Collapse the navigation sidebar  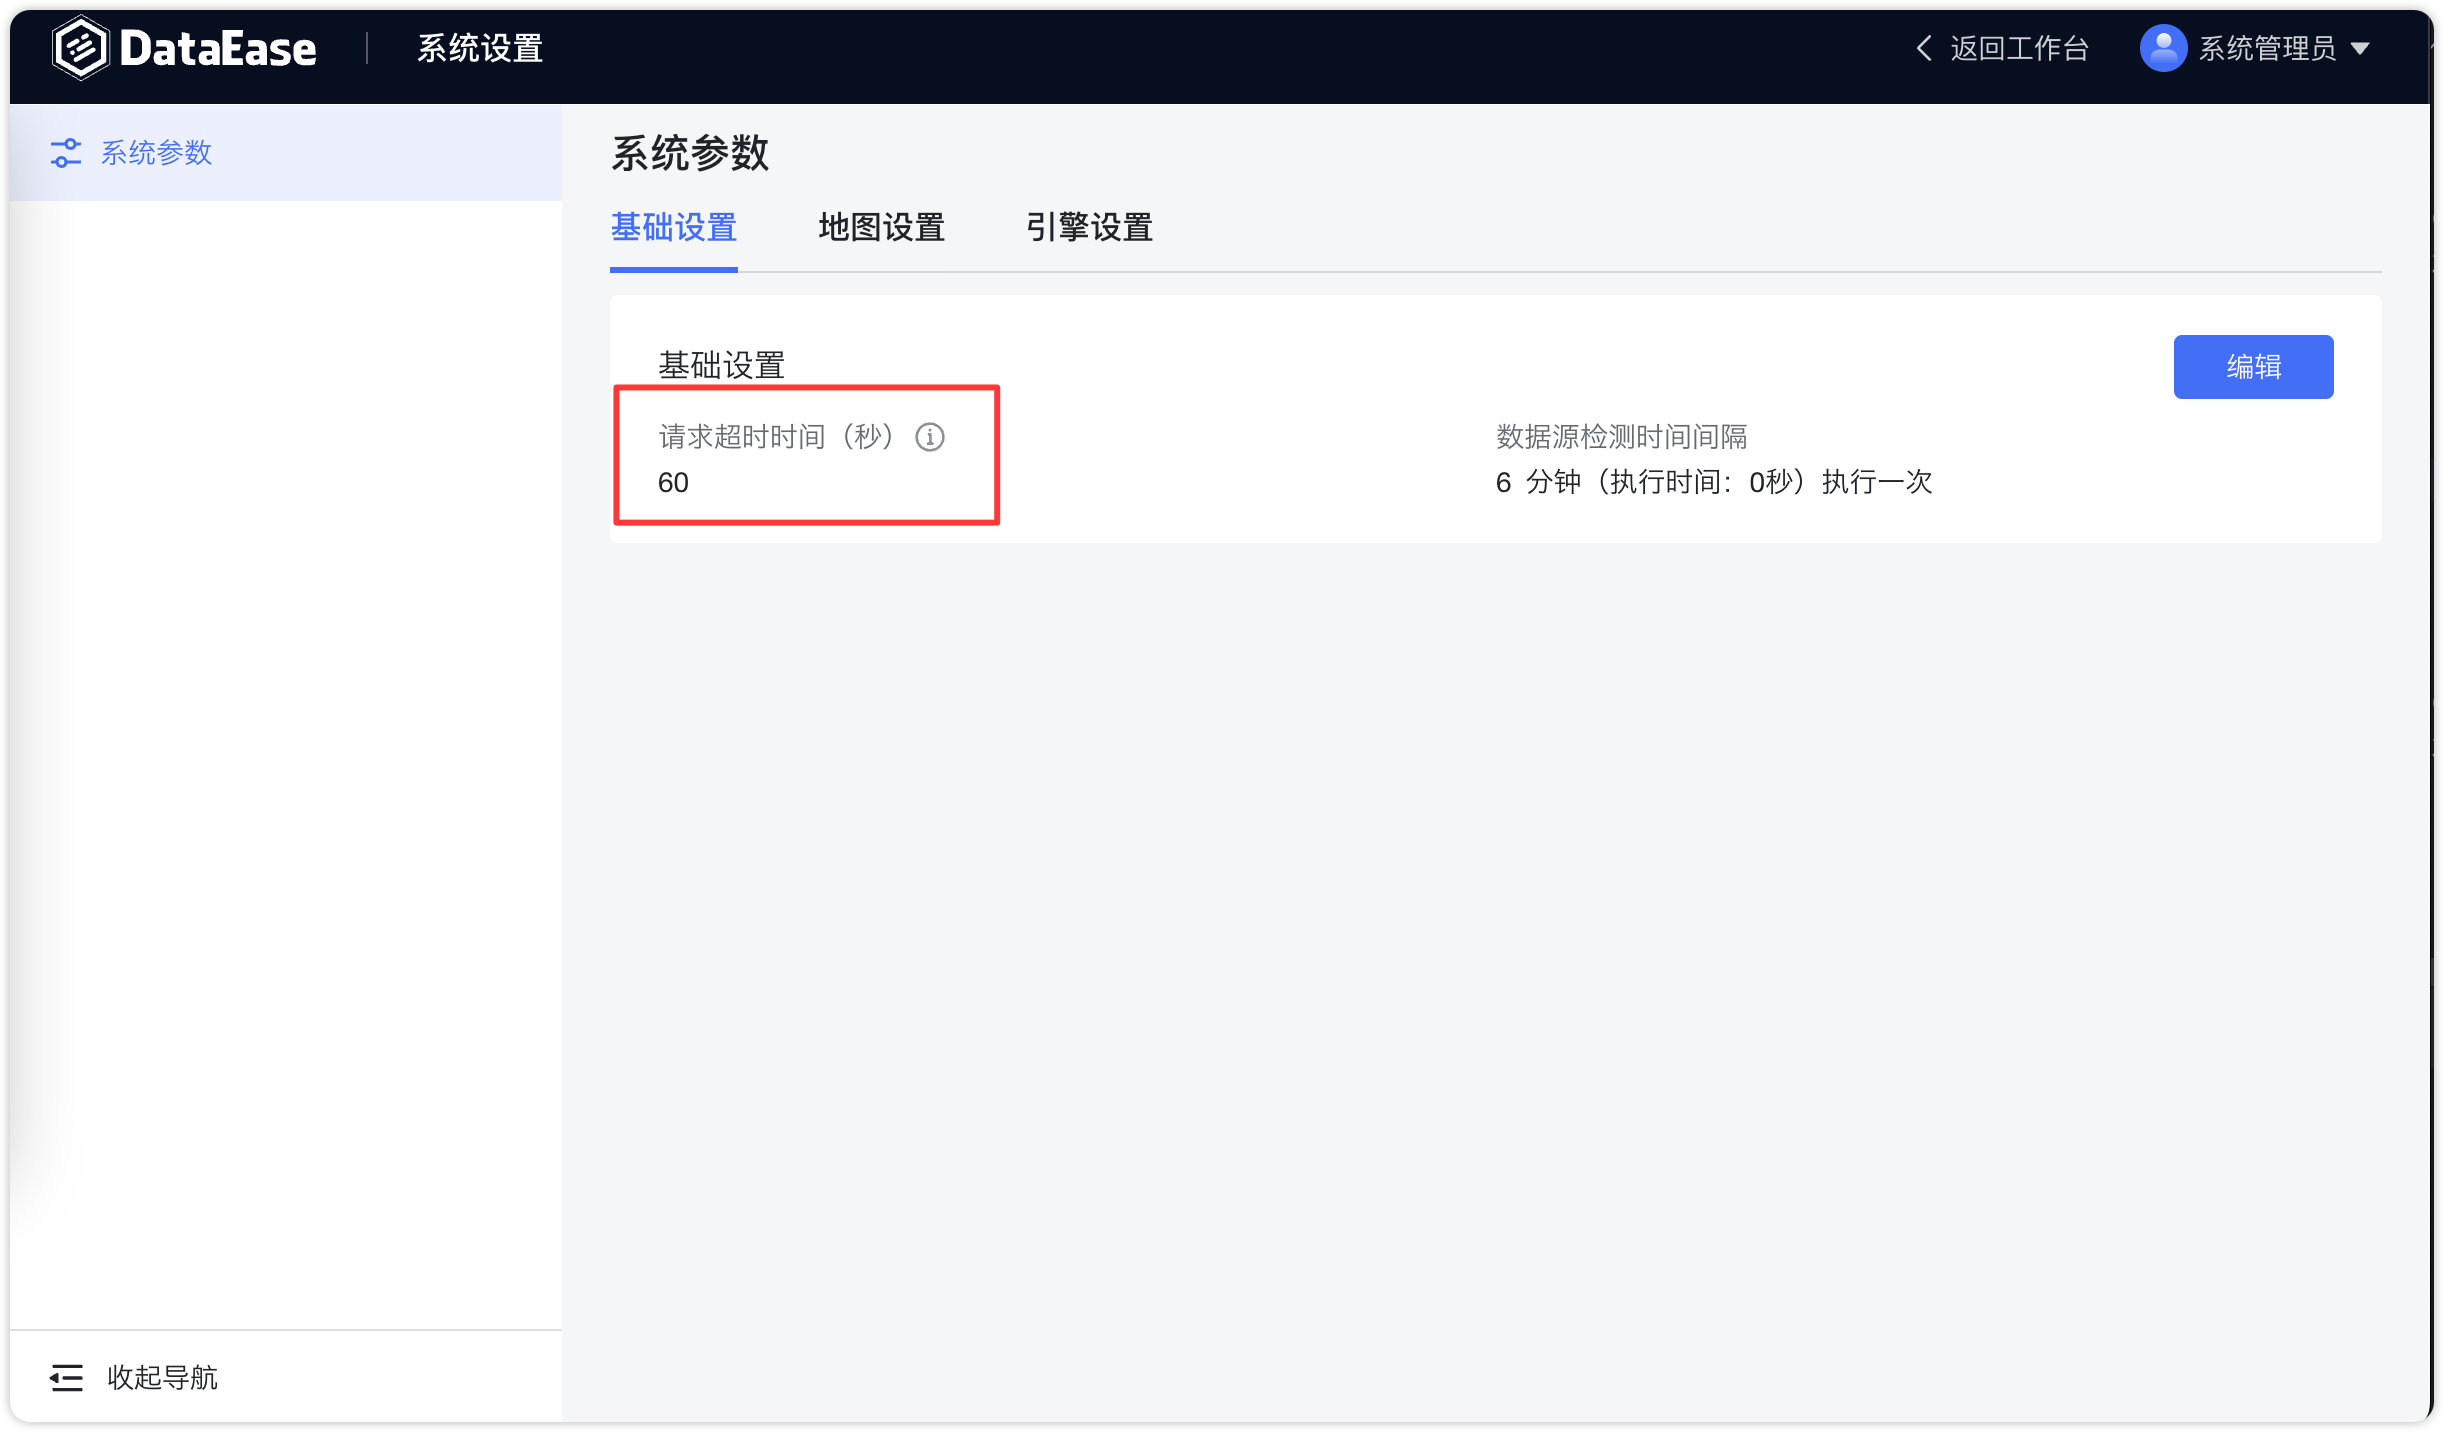163,1378
